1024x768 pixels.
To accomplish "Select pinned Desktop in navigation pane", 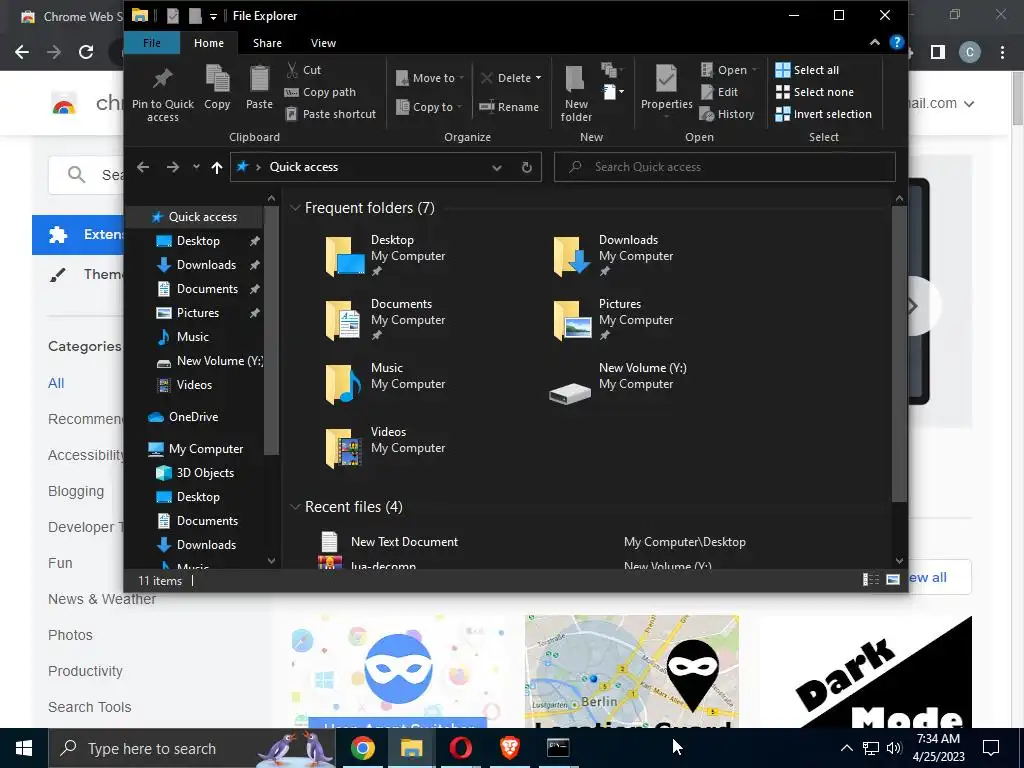I will click(x=198, y=241).
